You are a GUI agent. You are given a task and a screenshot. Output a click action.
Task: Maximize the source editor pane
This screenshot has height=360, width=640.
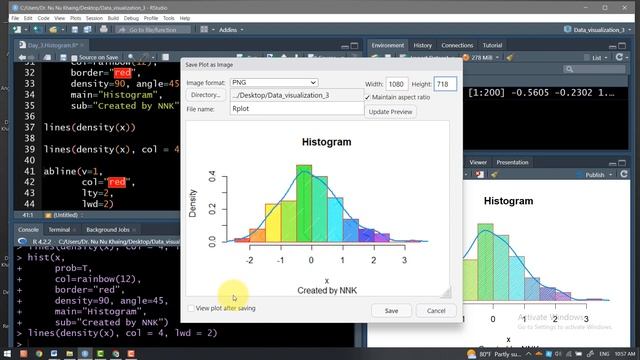(354, 46)
